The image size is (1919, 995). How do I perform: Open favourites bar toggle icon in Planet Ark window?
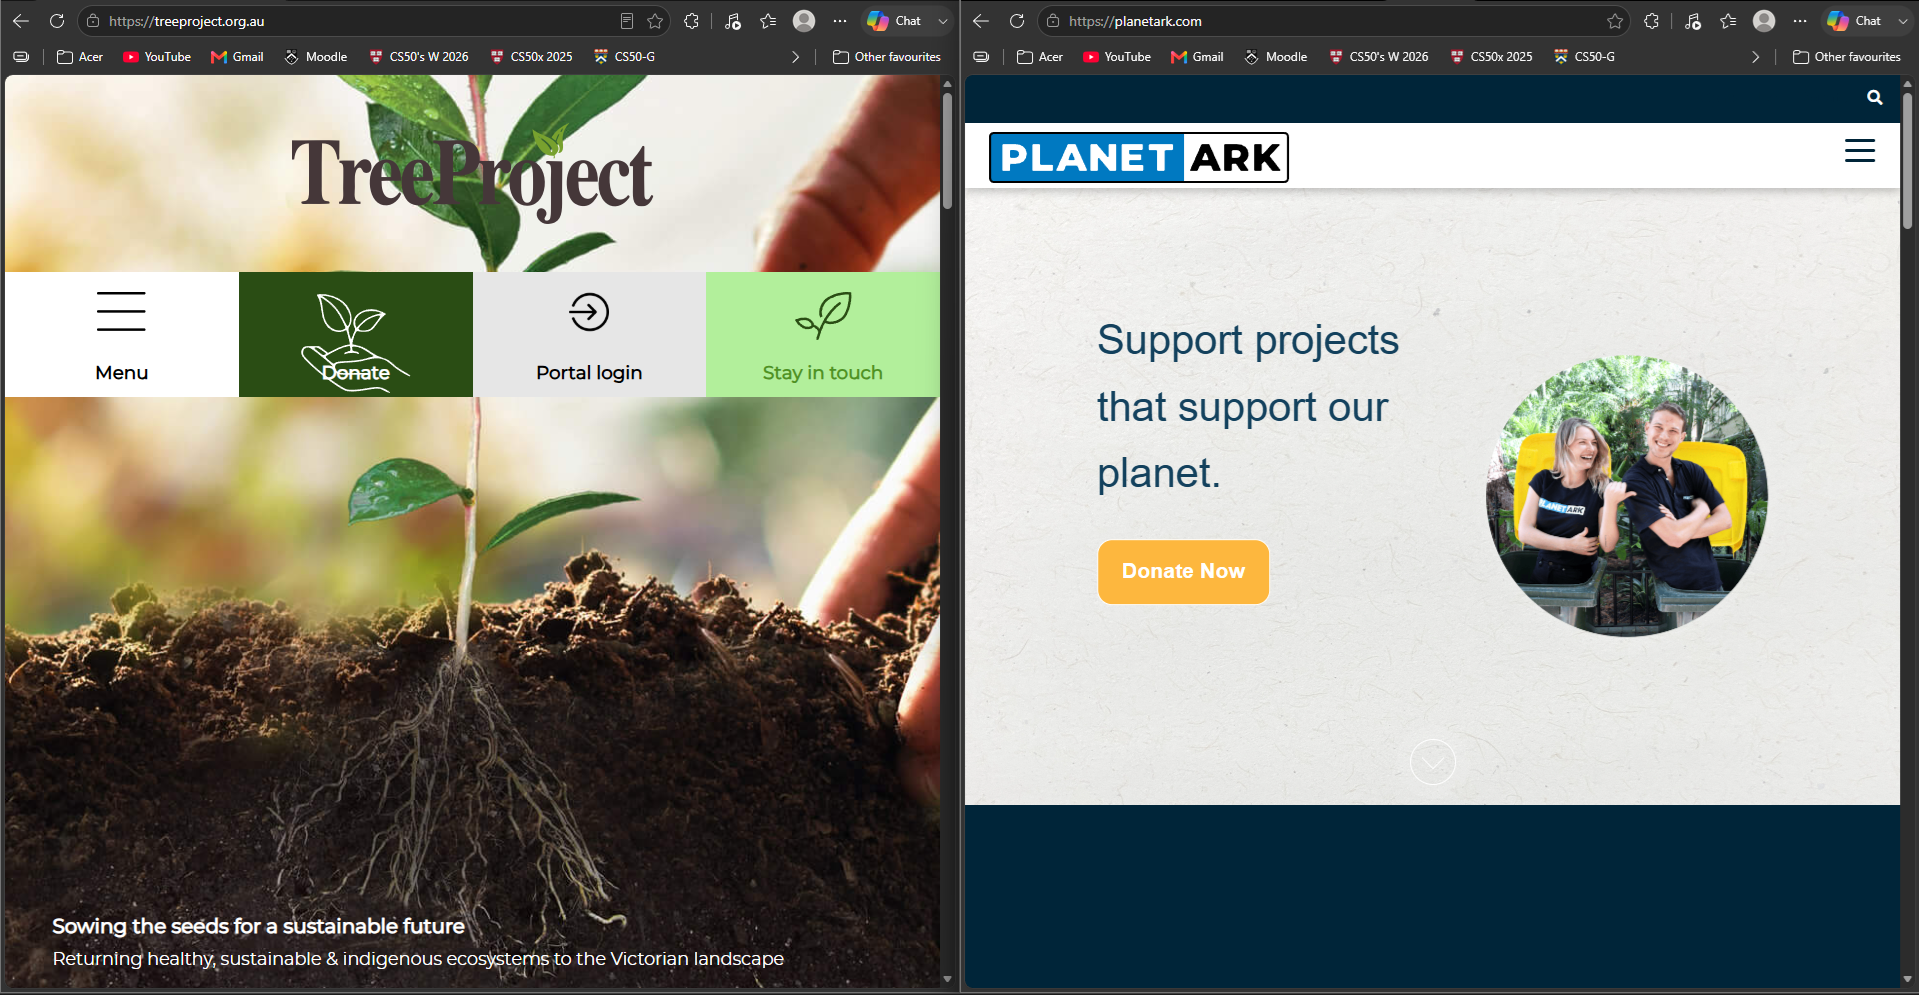point(981,57)
